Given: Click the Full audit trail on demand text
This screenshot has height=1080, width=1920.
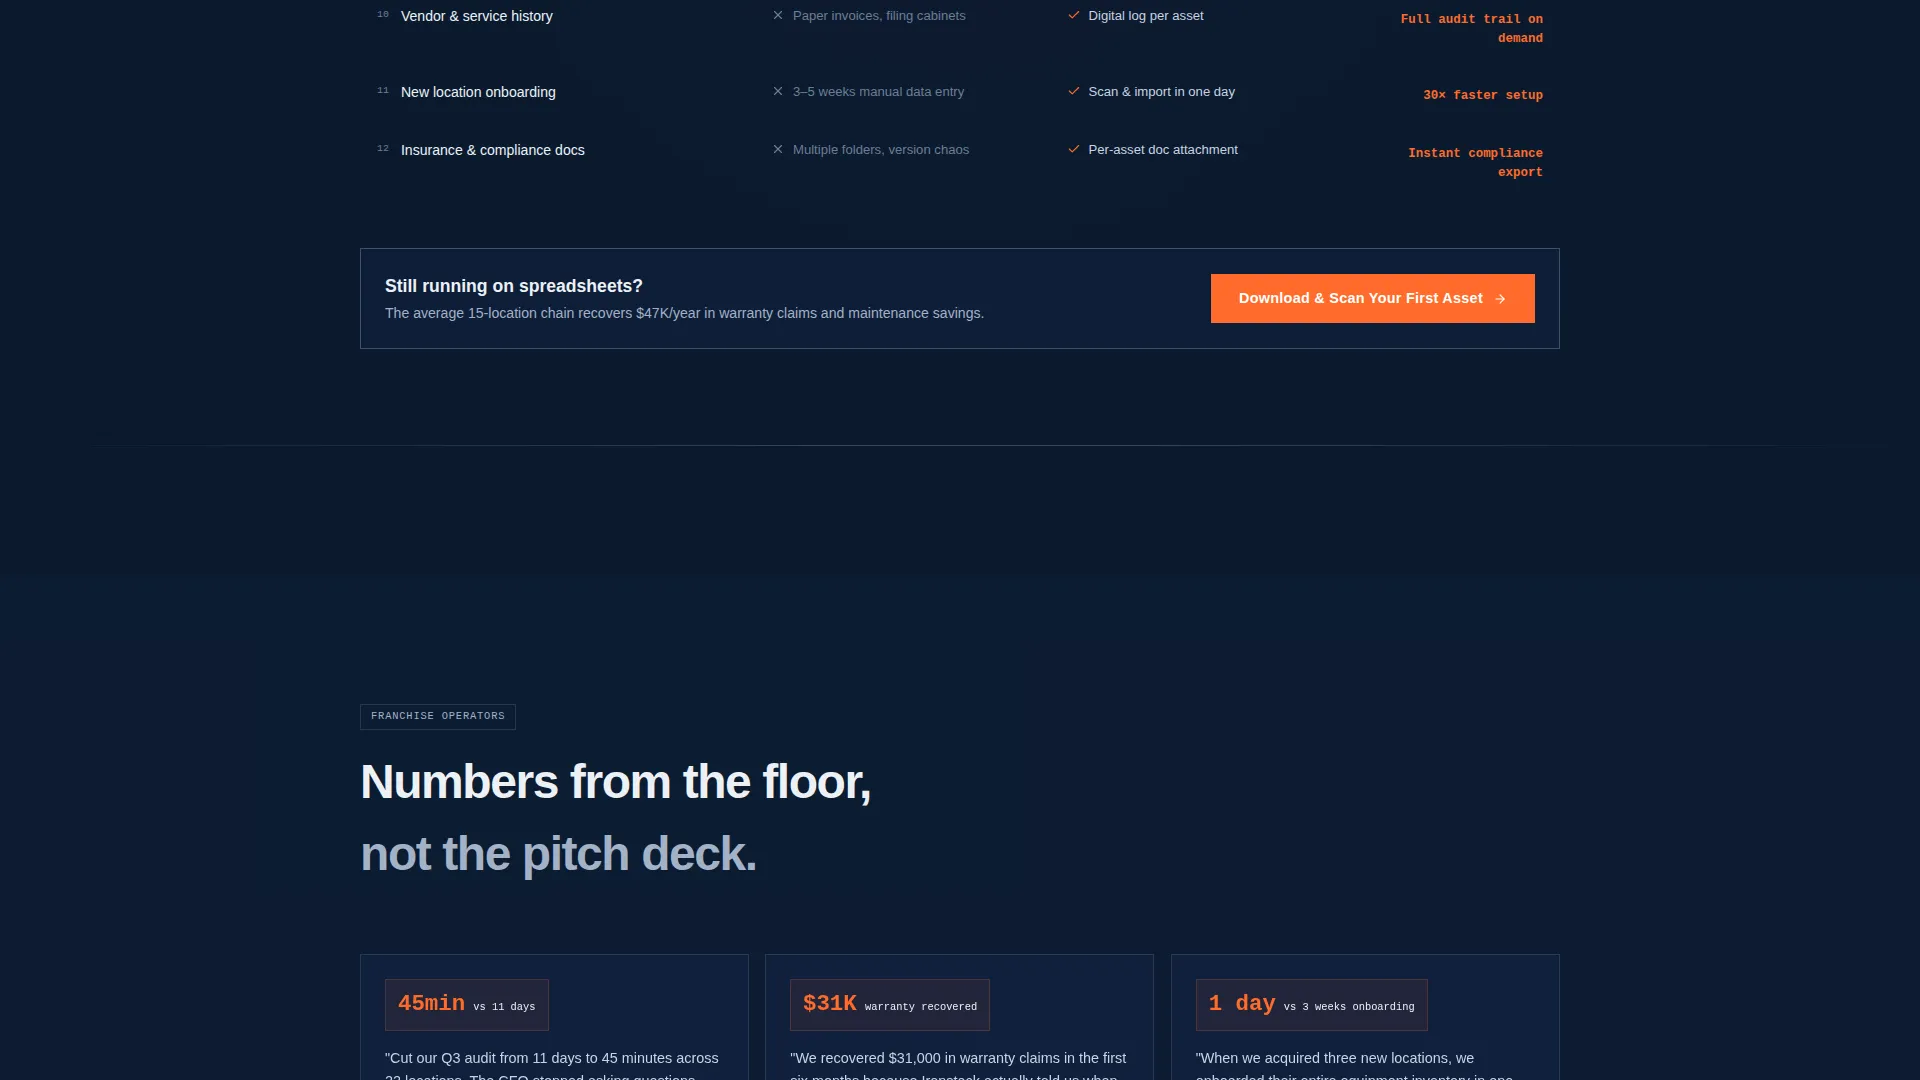Looking at the screenshot, I should pyautogui.click(x=1471, y=28).
